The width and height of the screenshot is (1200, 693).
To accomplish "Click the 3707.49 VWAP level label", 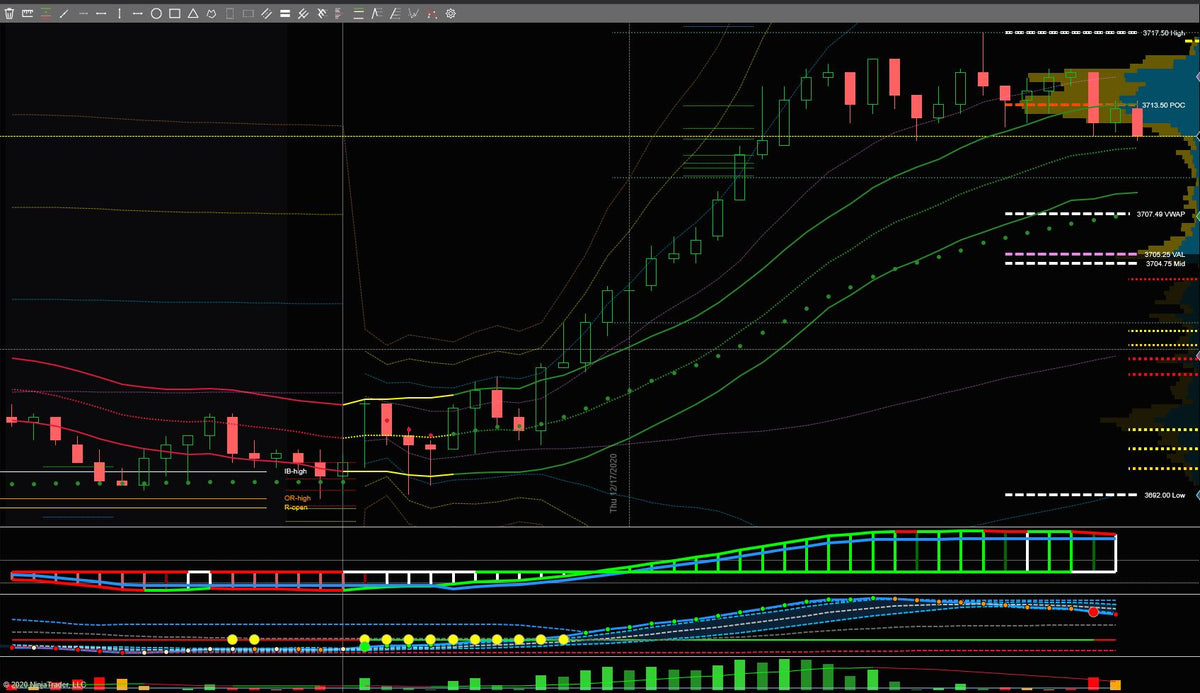I will pyautogui.click(x=1161, y=214).
